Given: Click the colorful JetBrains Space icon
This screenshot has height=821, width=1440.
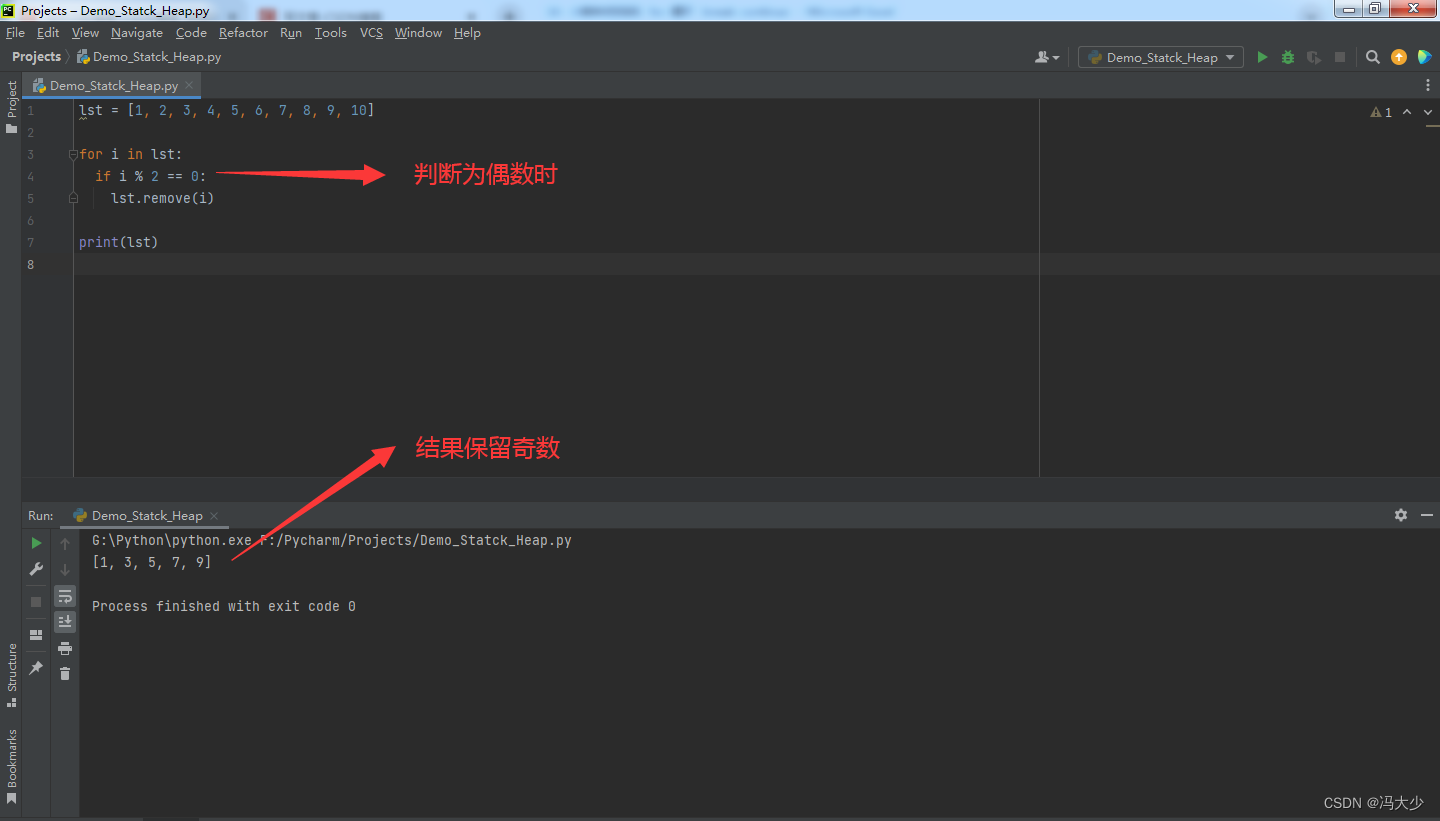Looking at the screenshot, I should [1424, 57].
